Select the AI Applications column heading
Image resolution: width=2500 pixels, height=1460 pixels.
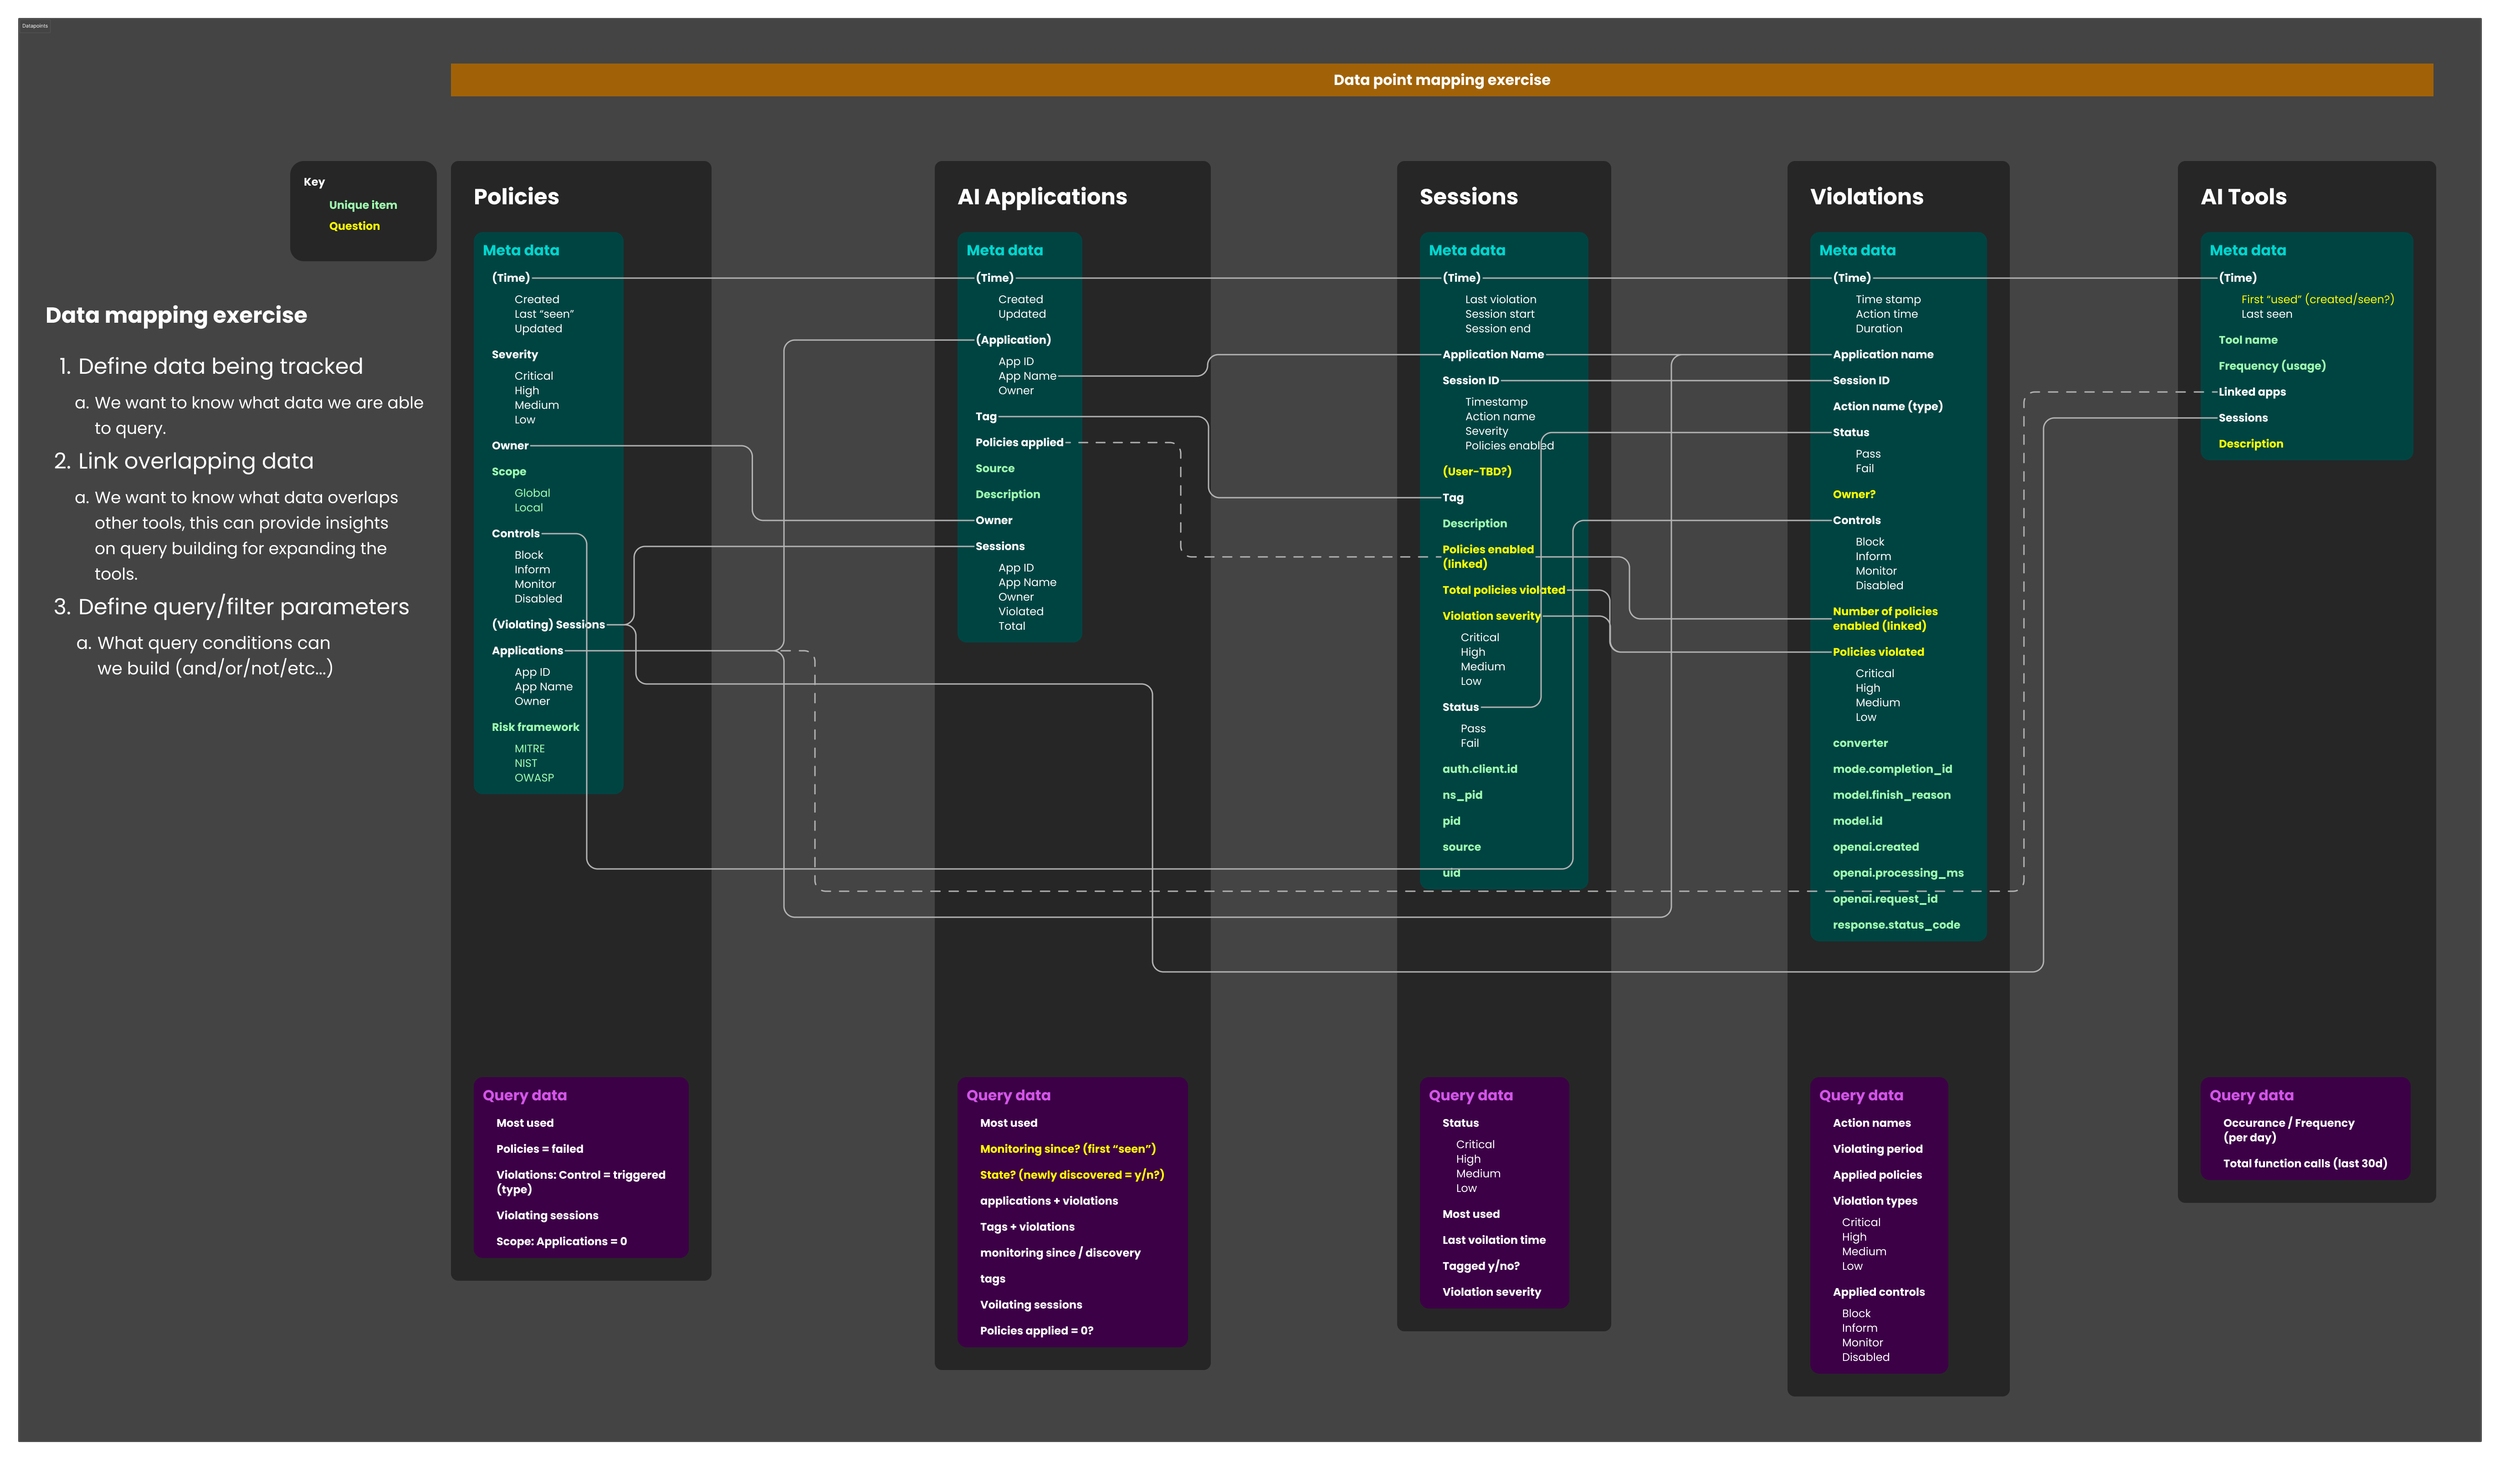pyautogui.click(x=1041, y=197)
